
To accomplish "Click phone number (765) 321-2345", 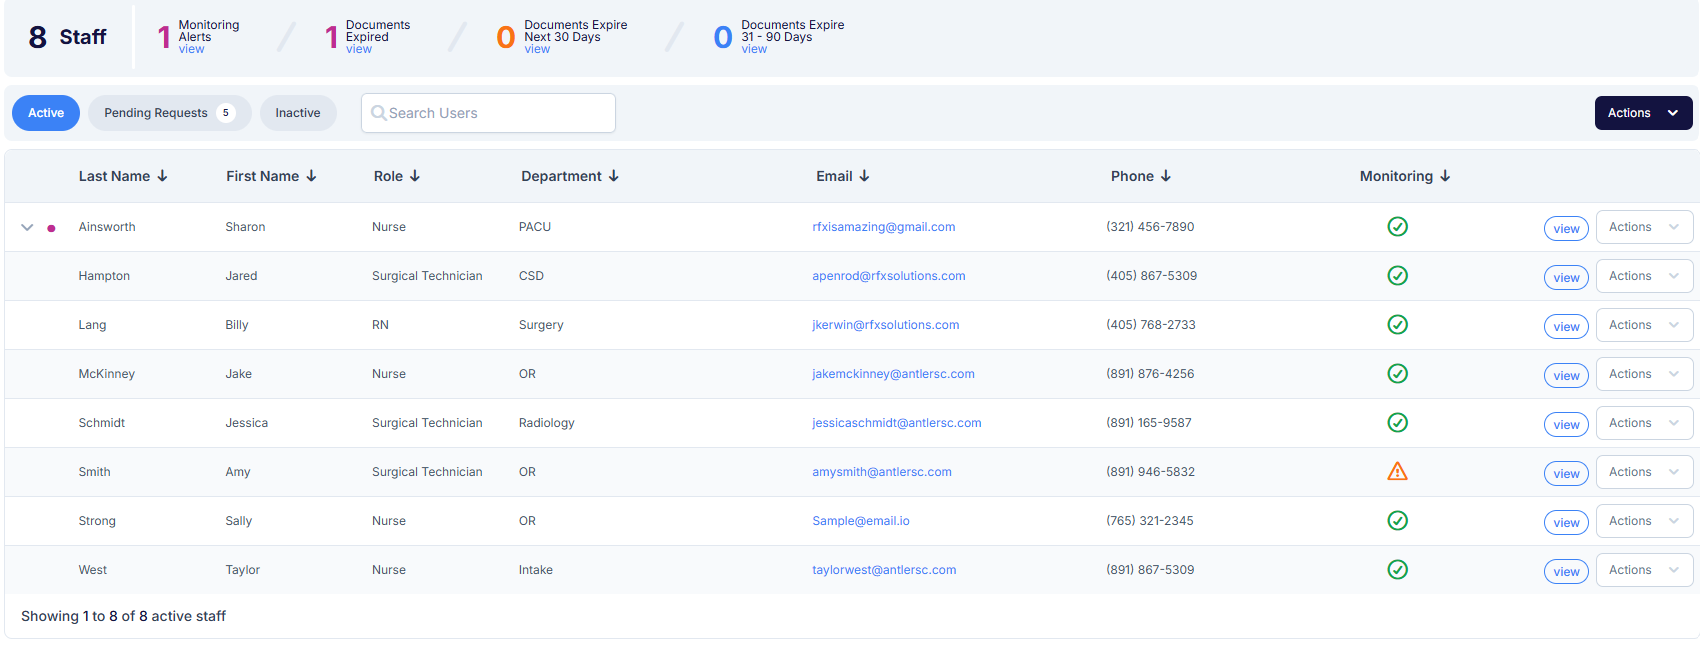I will pyautogui.click(x=1149, y=521).
